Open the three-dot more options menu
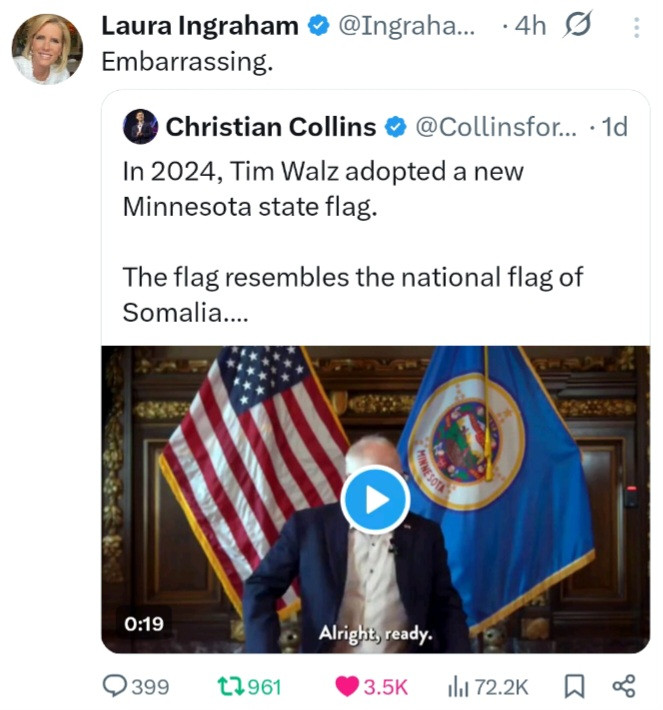Screen dimensions: 663x710 [x=635, y=28]
